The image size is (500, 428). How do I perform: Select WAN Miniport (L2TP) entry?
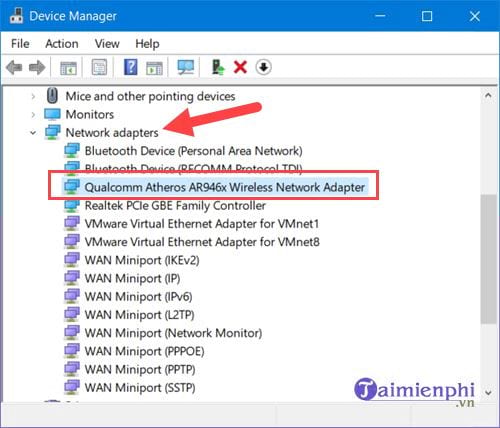139,315
